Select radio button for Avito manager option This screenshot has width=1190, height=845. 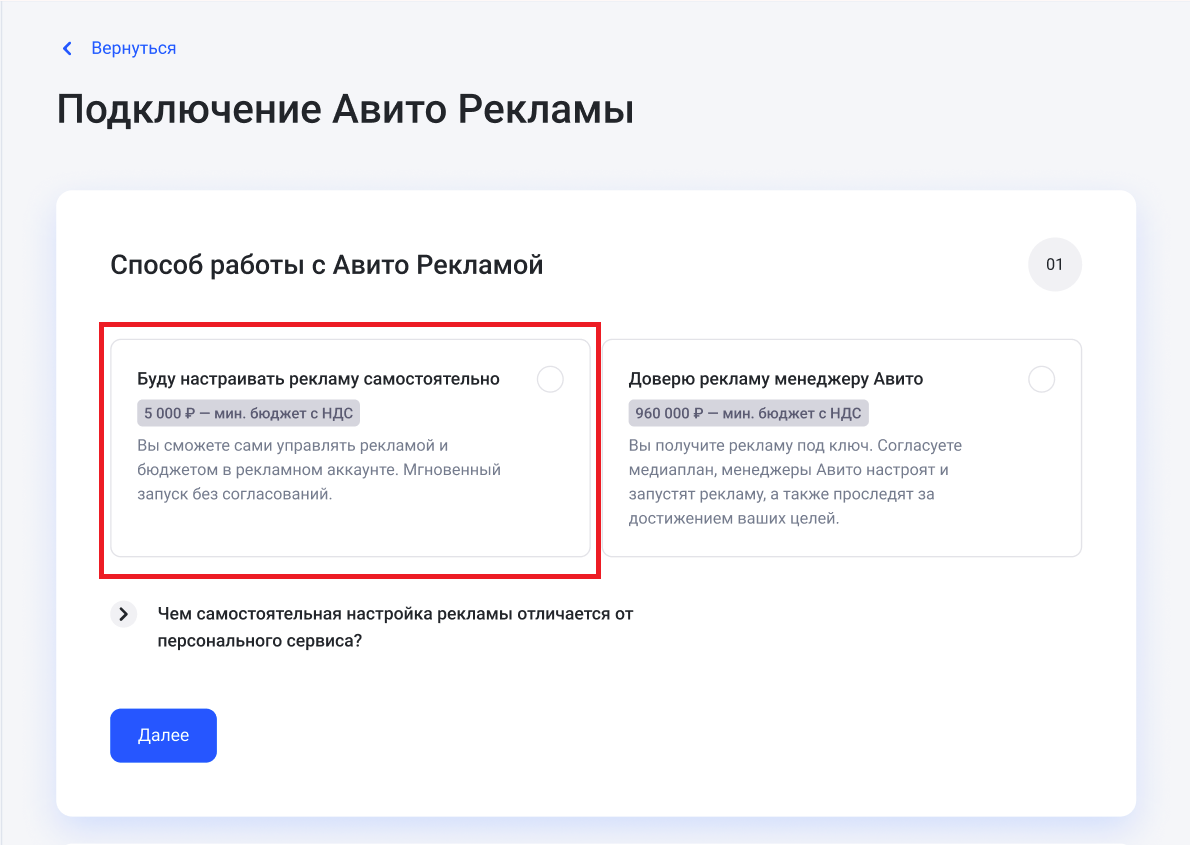1042,379
